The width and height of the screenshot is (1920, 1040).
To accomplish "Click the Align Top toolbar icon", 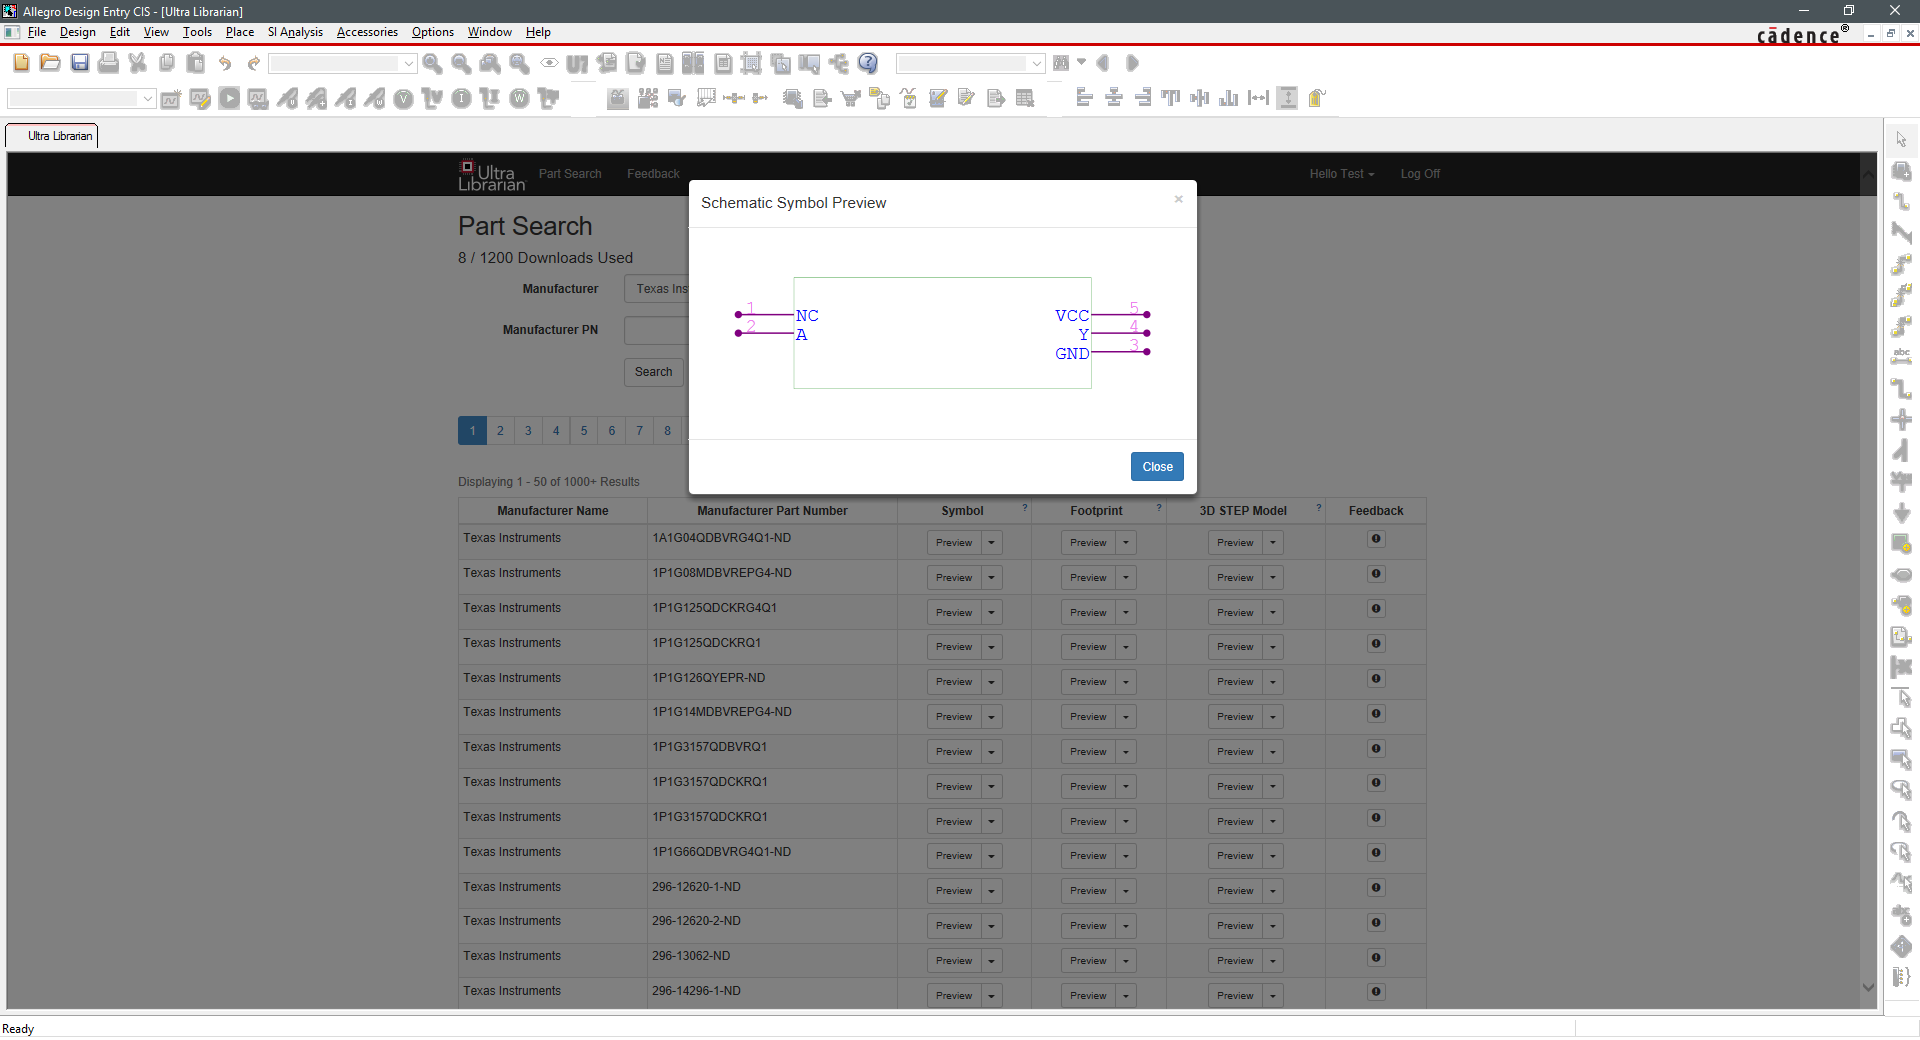I will [1171, 97].
